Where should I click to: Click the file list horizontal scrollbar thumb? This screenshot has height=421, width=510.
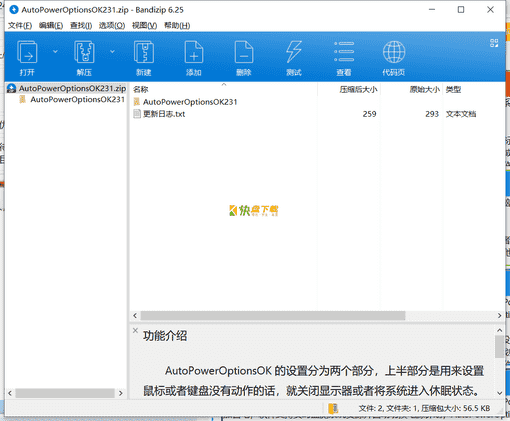273,315
